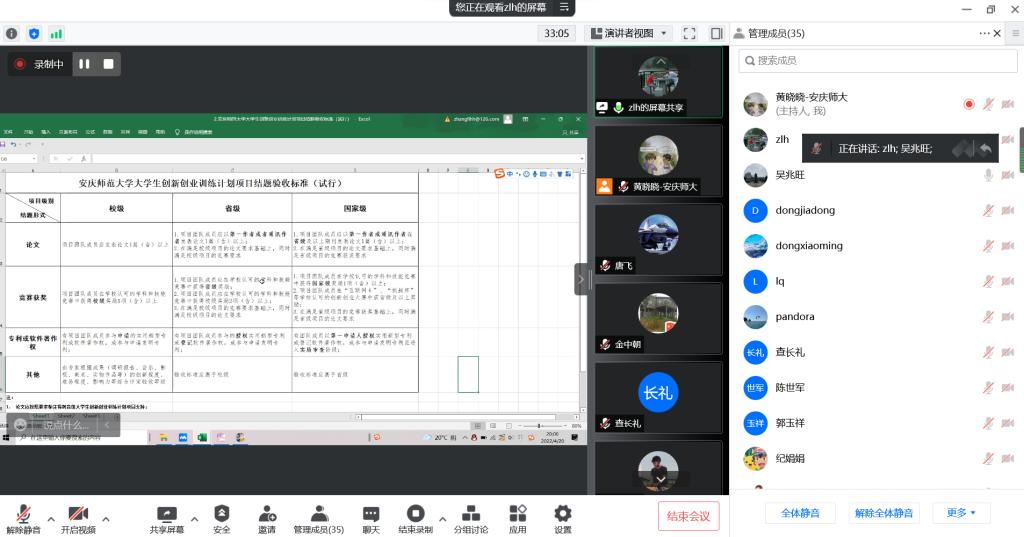Pause the recording in the 录制中 bar
1024x537 pixels.
(85, 64)
